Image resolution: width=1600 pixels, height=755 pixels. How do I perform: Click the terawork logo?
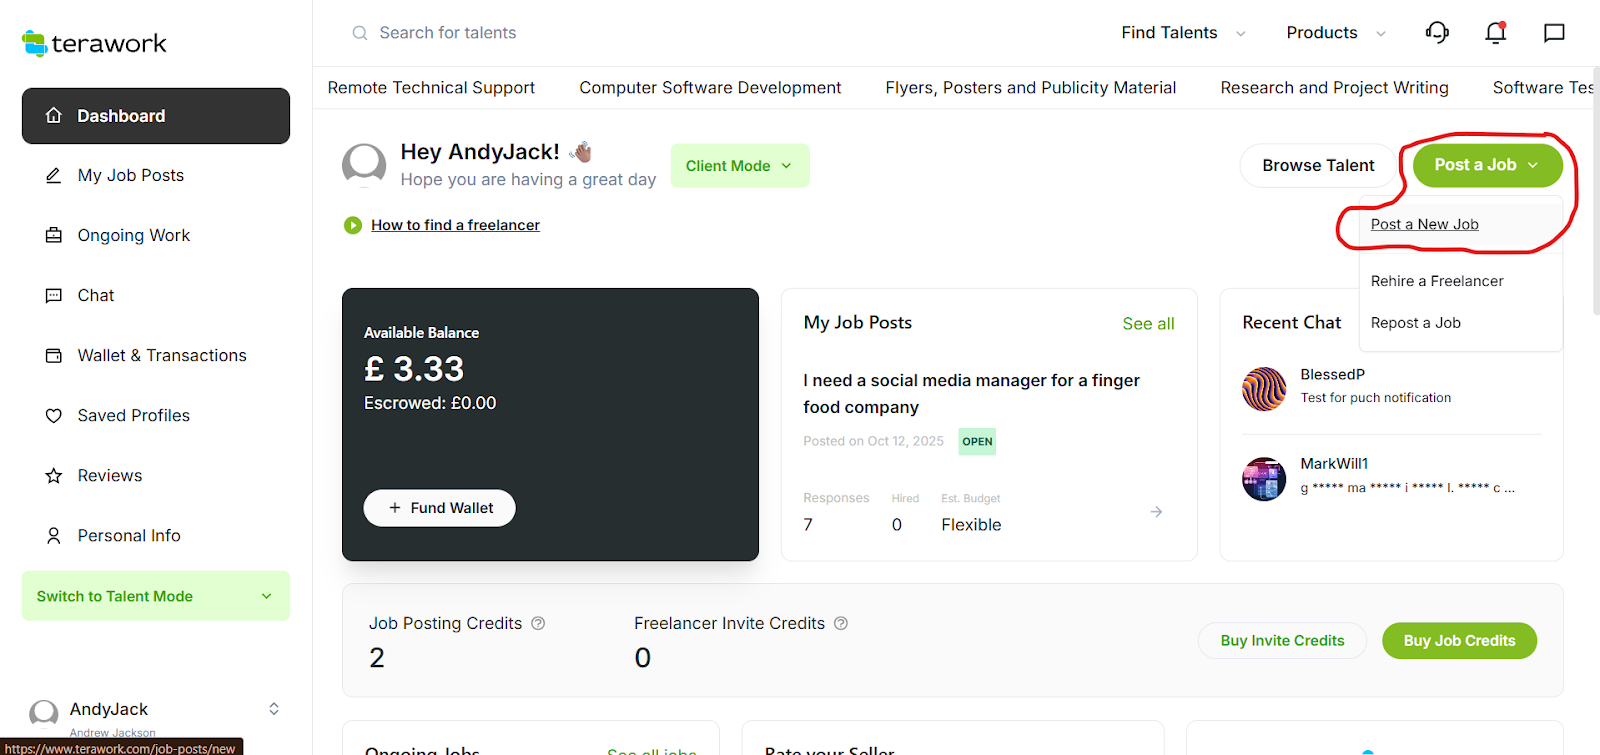coord(94,43)
